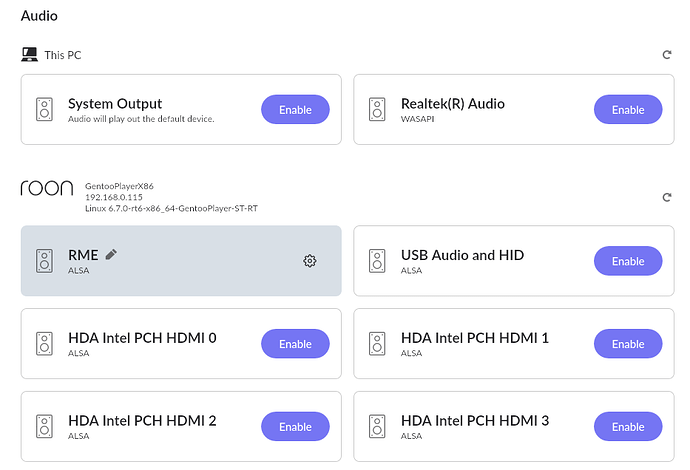Image resolution: width=690 pixels, height=470 pixels.
Task: Click the roon logo
Action: coord(47,188)
